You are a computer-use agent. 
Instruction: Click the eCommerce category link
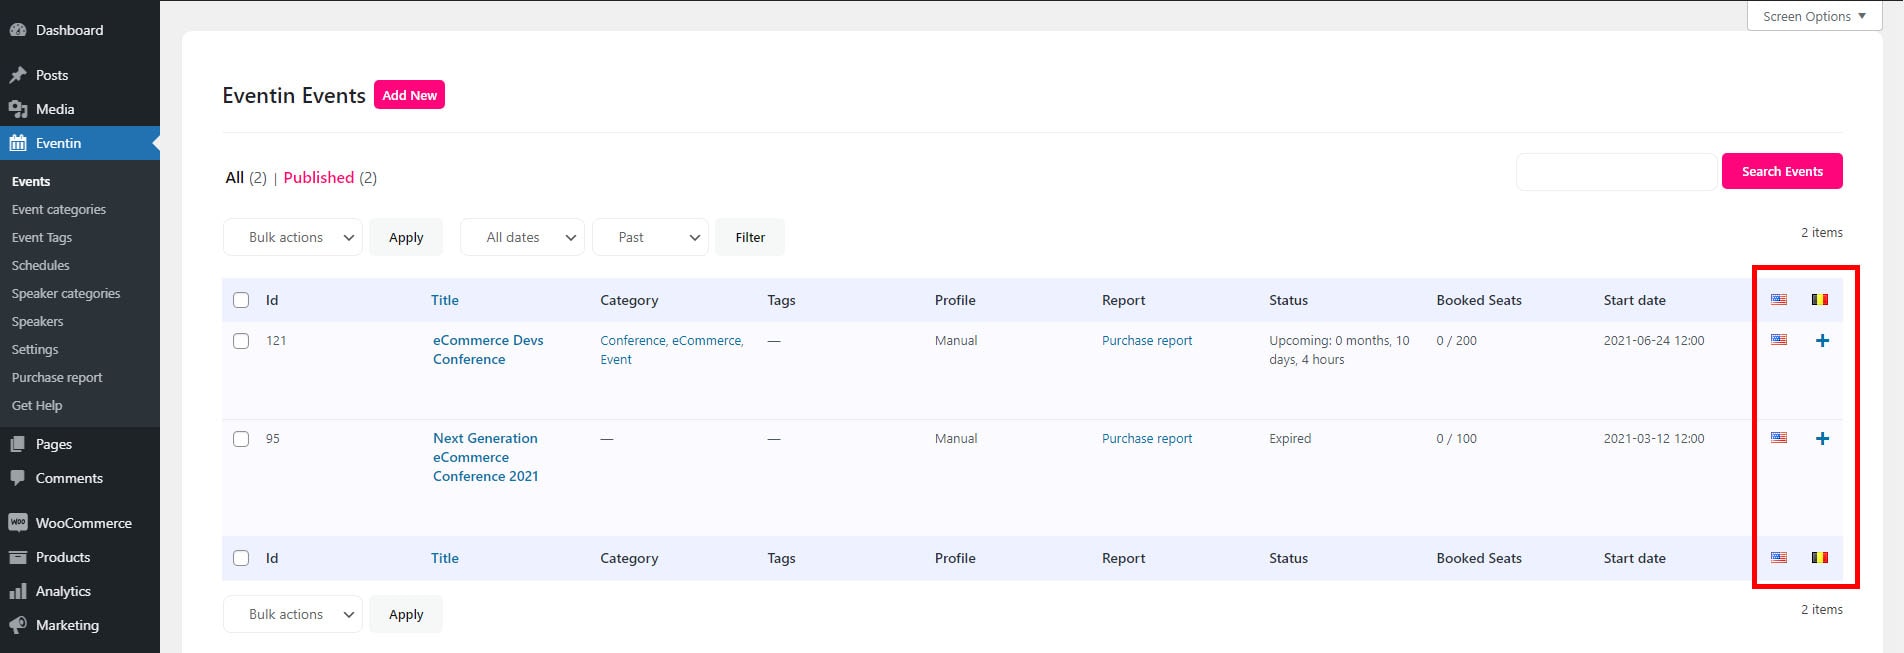click(x=707, y=340)
